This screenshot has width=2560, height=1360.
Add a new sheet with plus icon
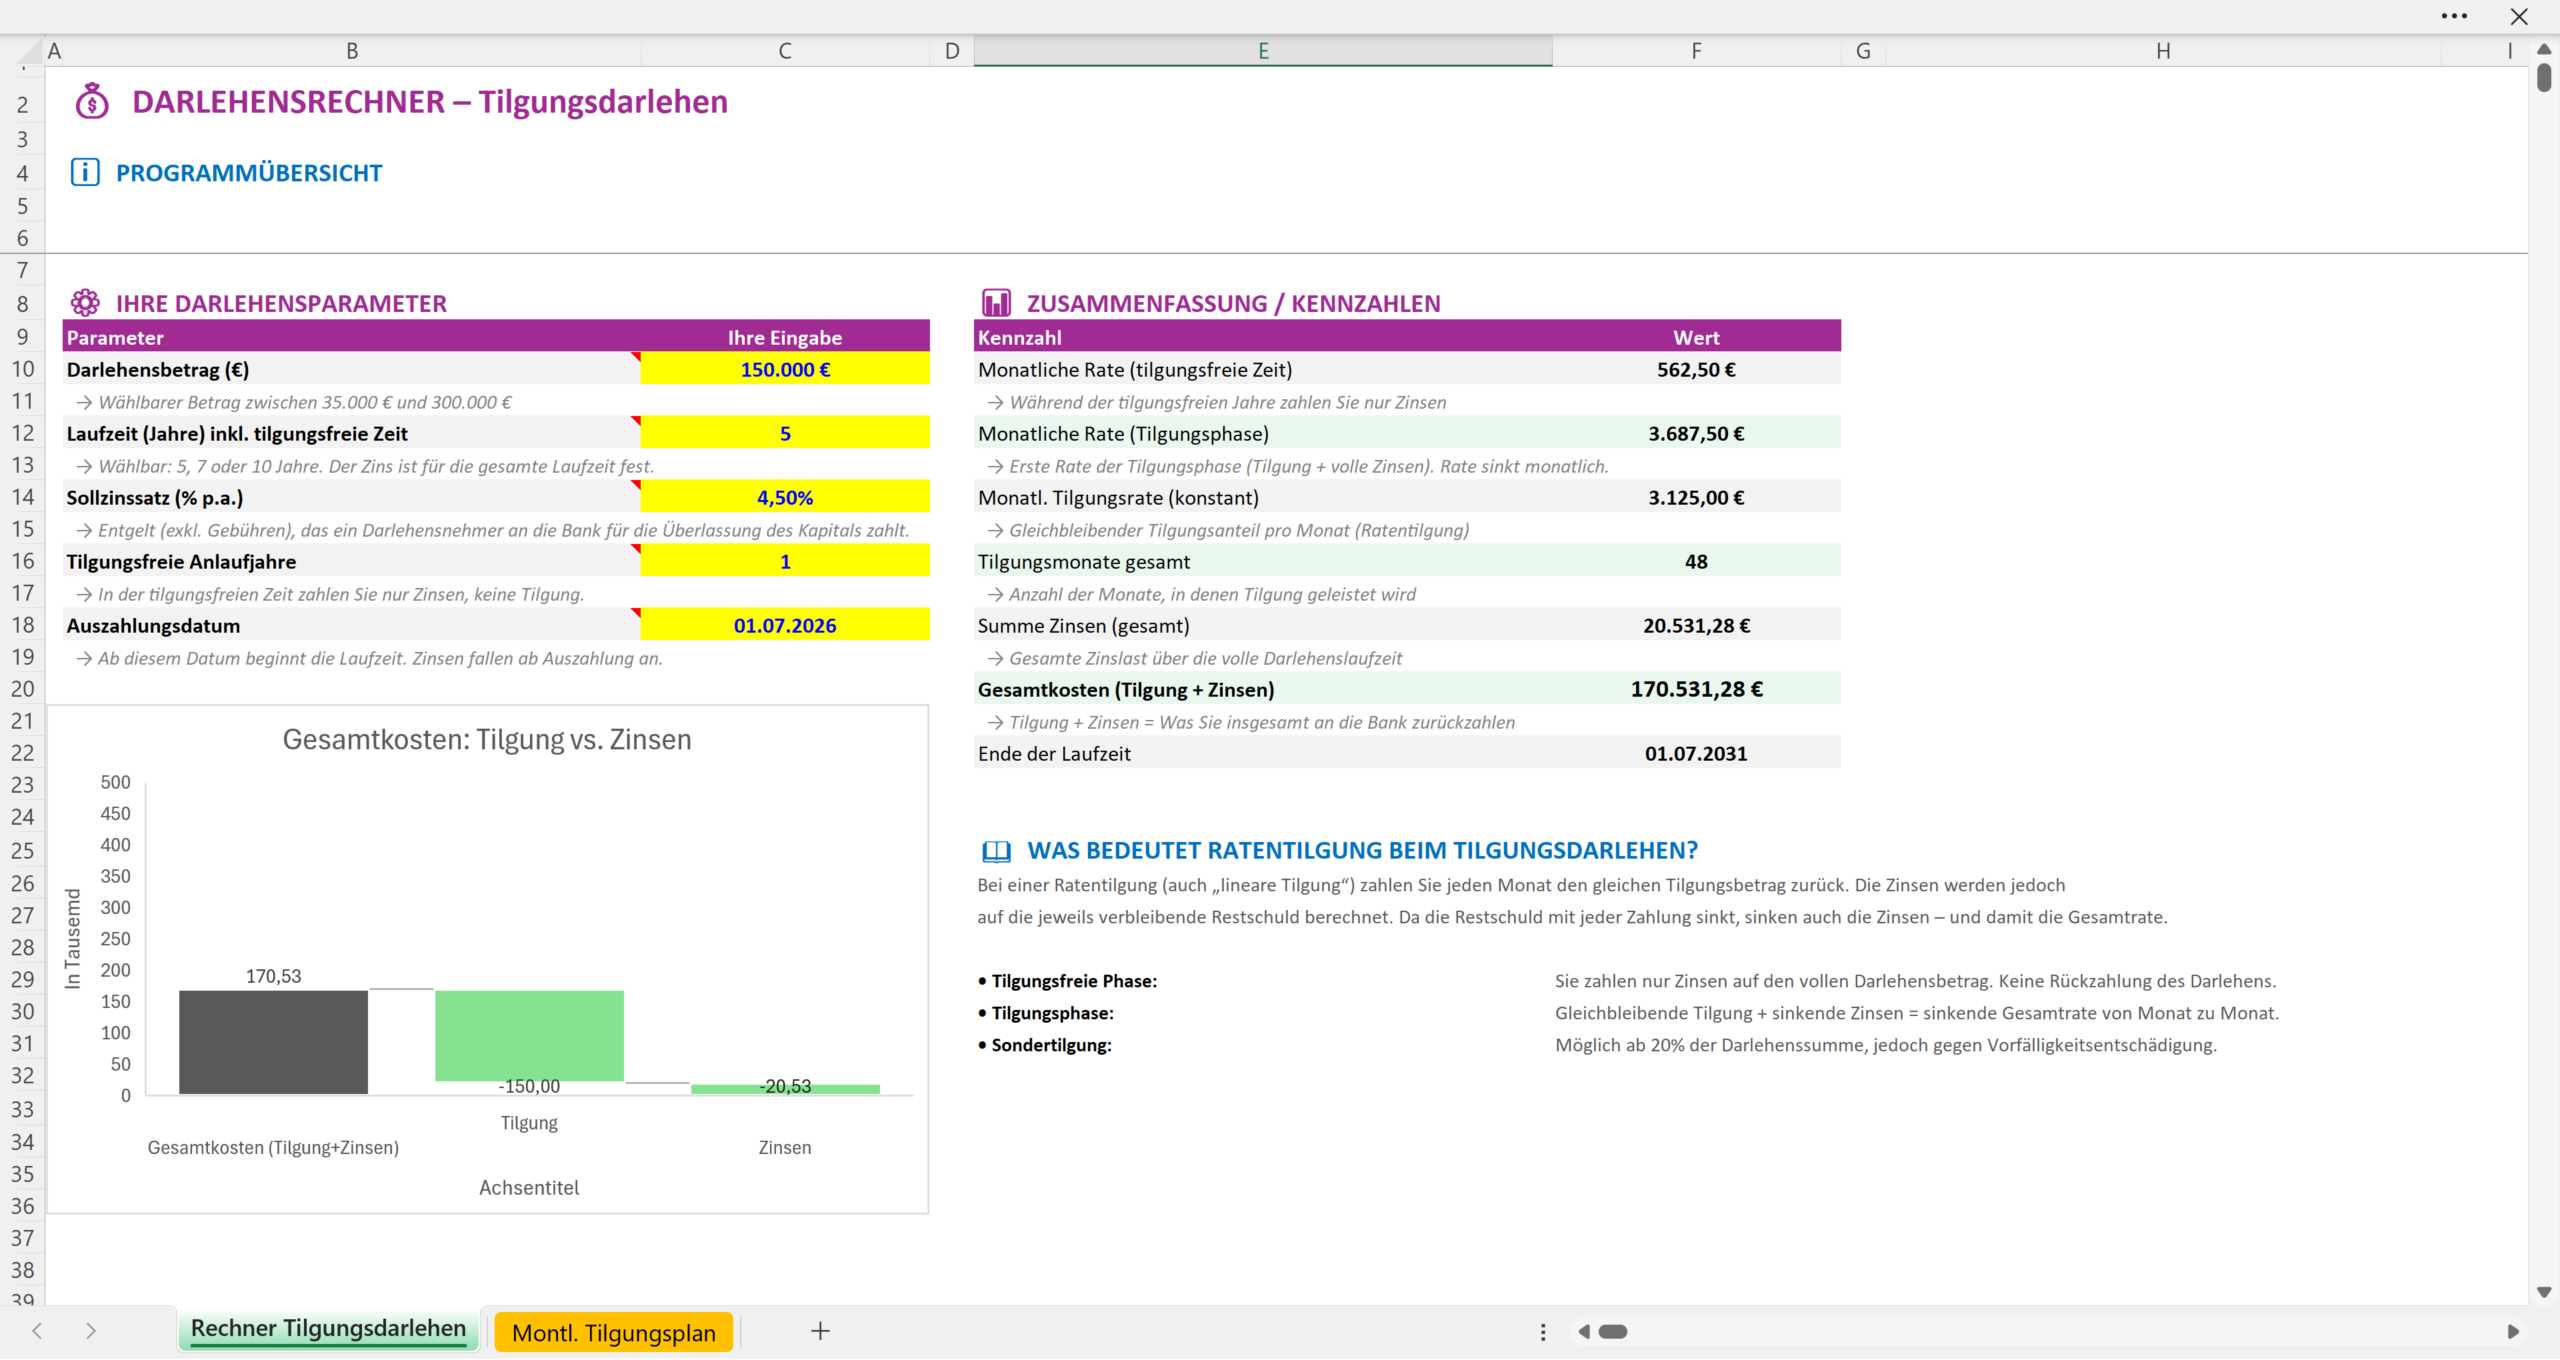820,1331
